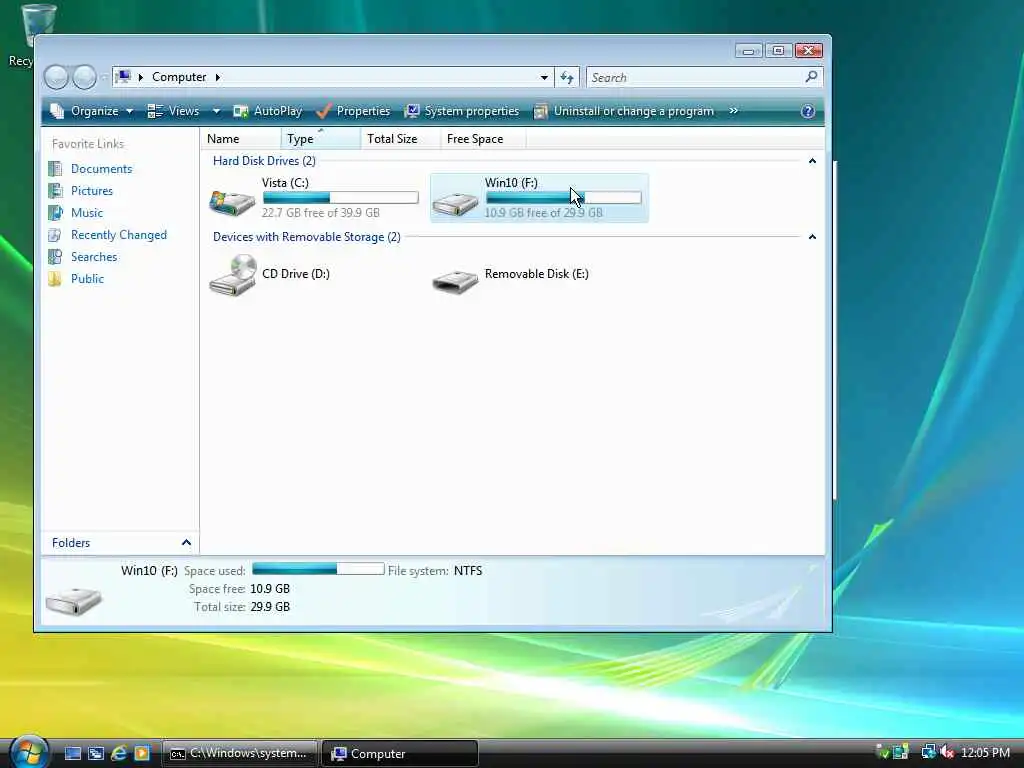Open Searches favorite link
The image size is (1024, 768).
point(94,257)
